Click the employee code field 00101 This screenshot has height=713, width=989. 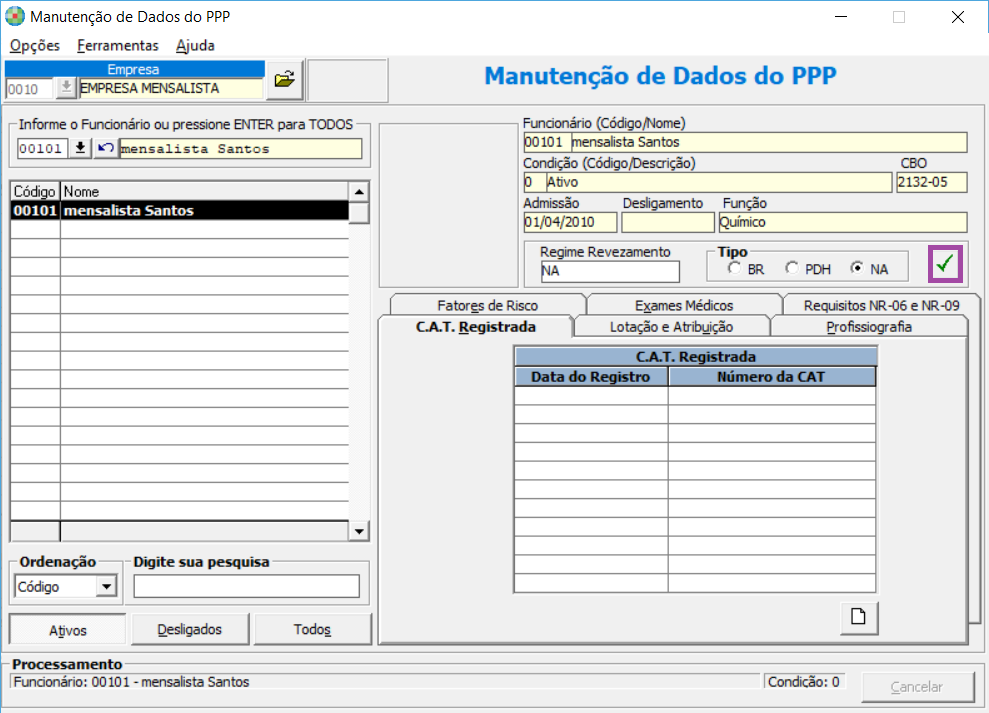click(x=42, y=148)
